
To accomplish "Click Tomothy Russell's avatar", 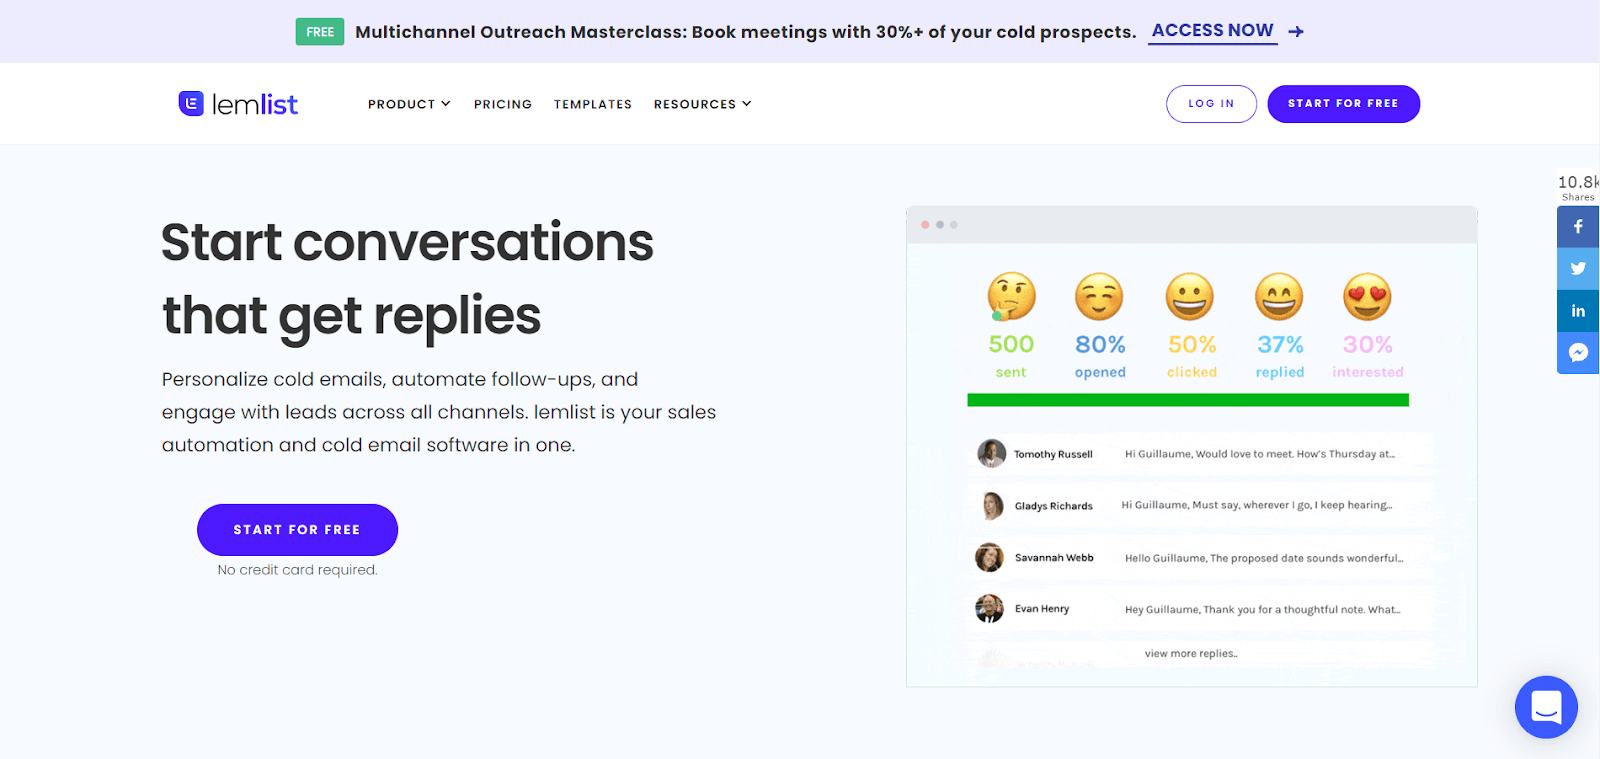I will click(x=991, y=453).
